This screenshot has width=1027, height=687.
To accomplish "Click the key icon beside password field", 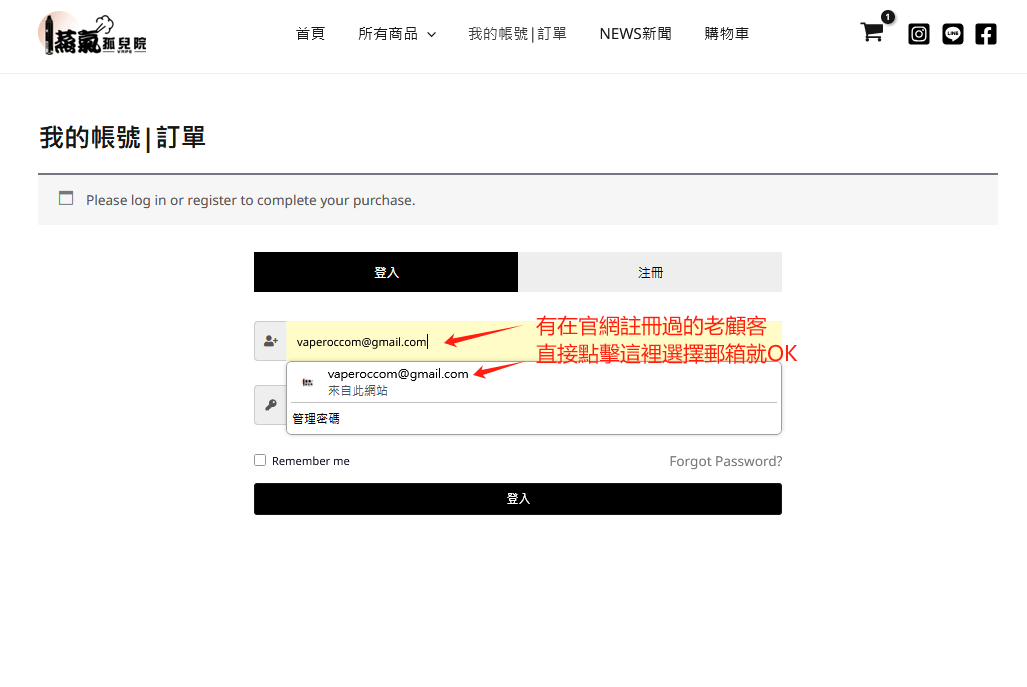I will pyautogui.click(x=271, y=405).
